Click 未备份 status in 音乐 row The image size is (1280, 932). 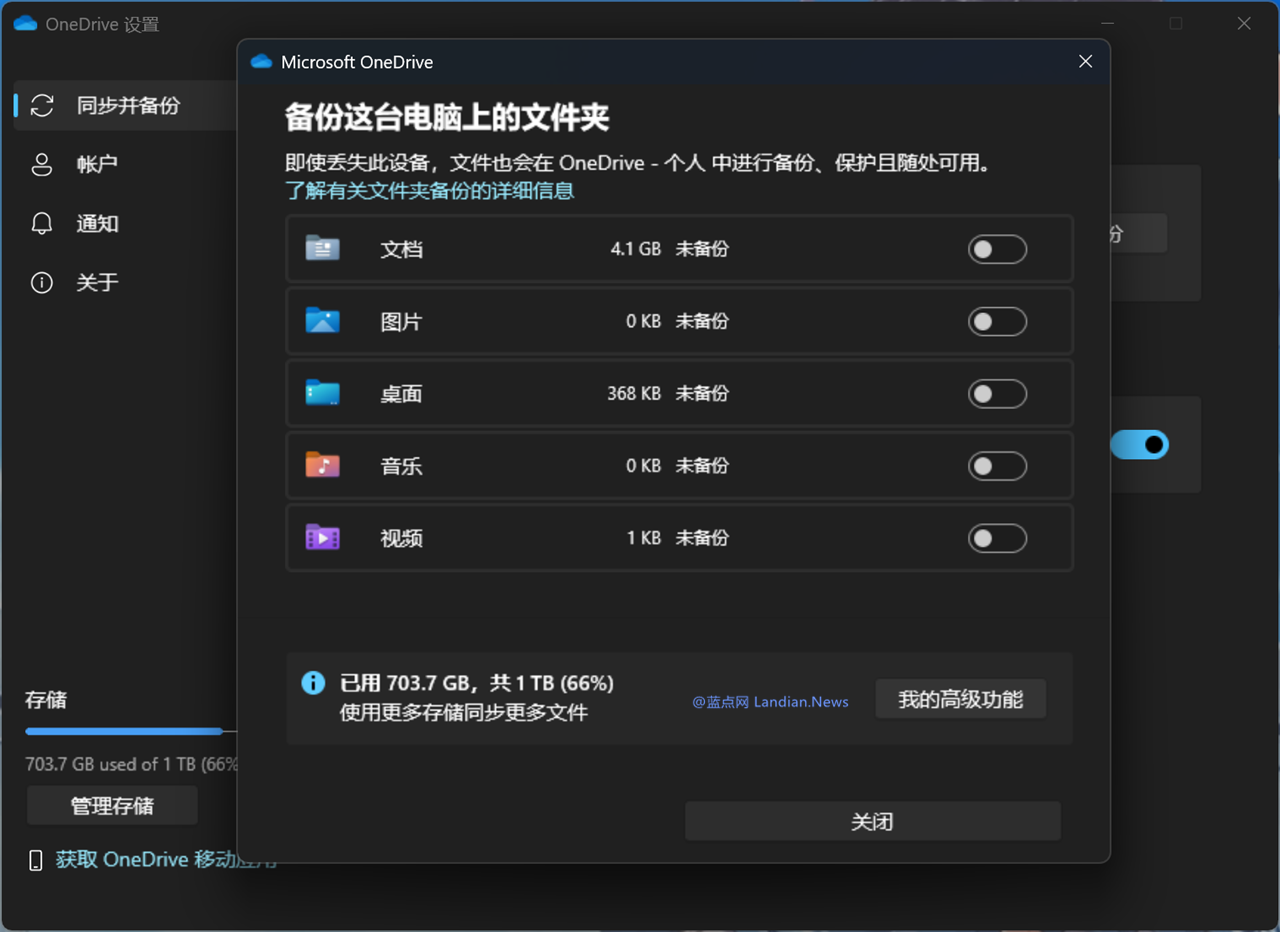pyautogui.click(x=702, y=465)
